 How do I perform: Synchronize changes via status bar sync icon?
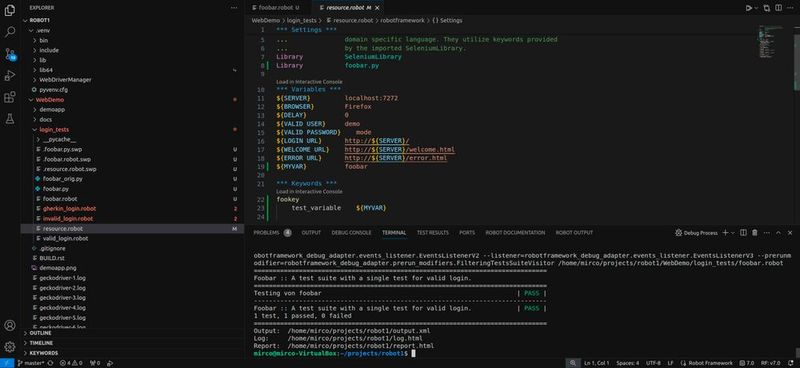coord(51,363)
